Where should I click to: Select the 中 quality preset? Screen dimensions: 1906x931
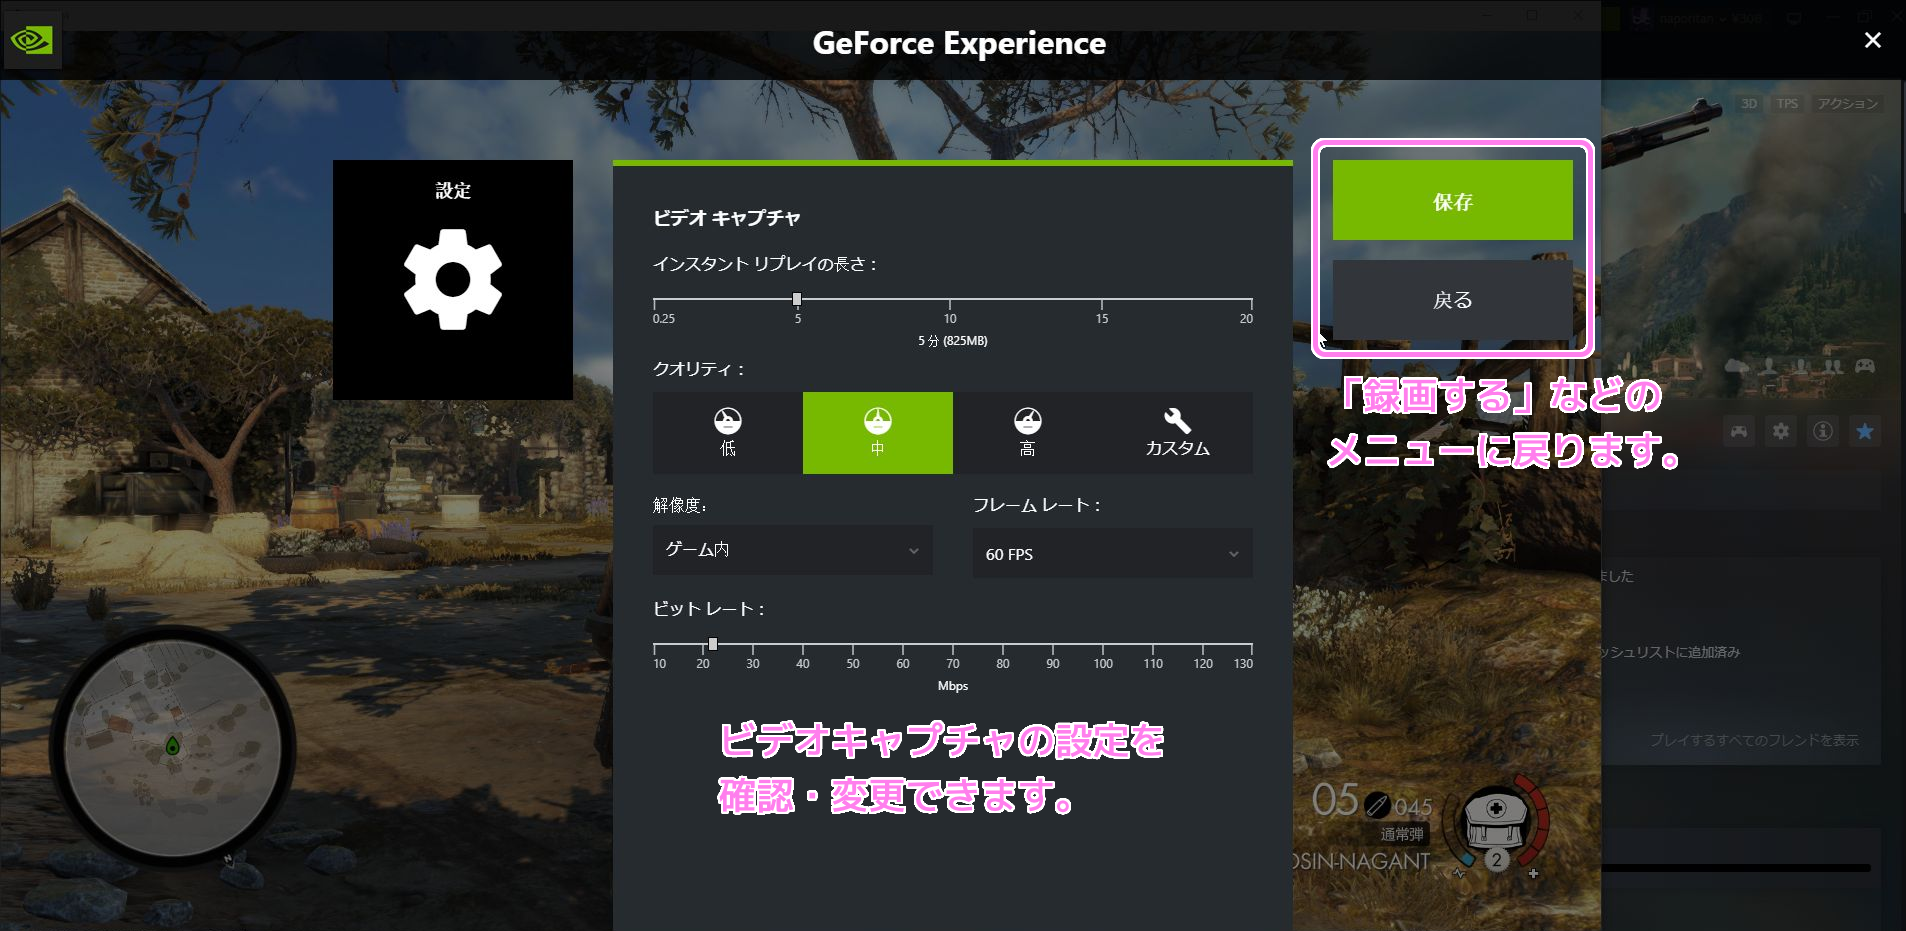pyautogui.click(x=877, y=433)
